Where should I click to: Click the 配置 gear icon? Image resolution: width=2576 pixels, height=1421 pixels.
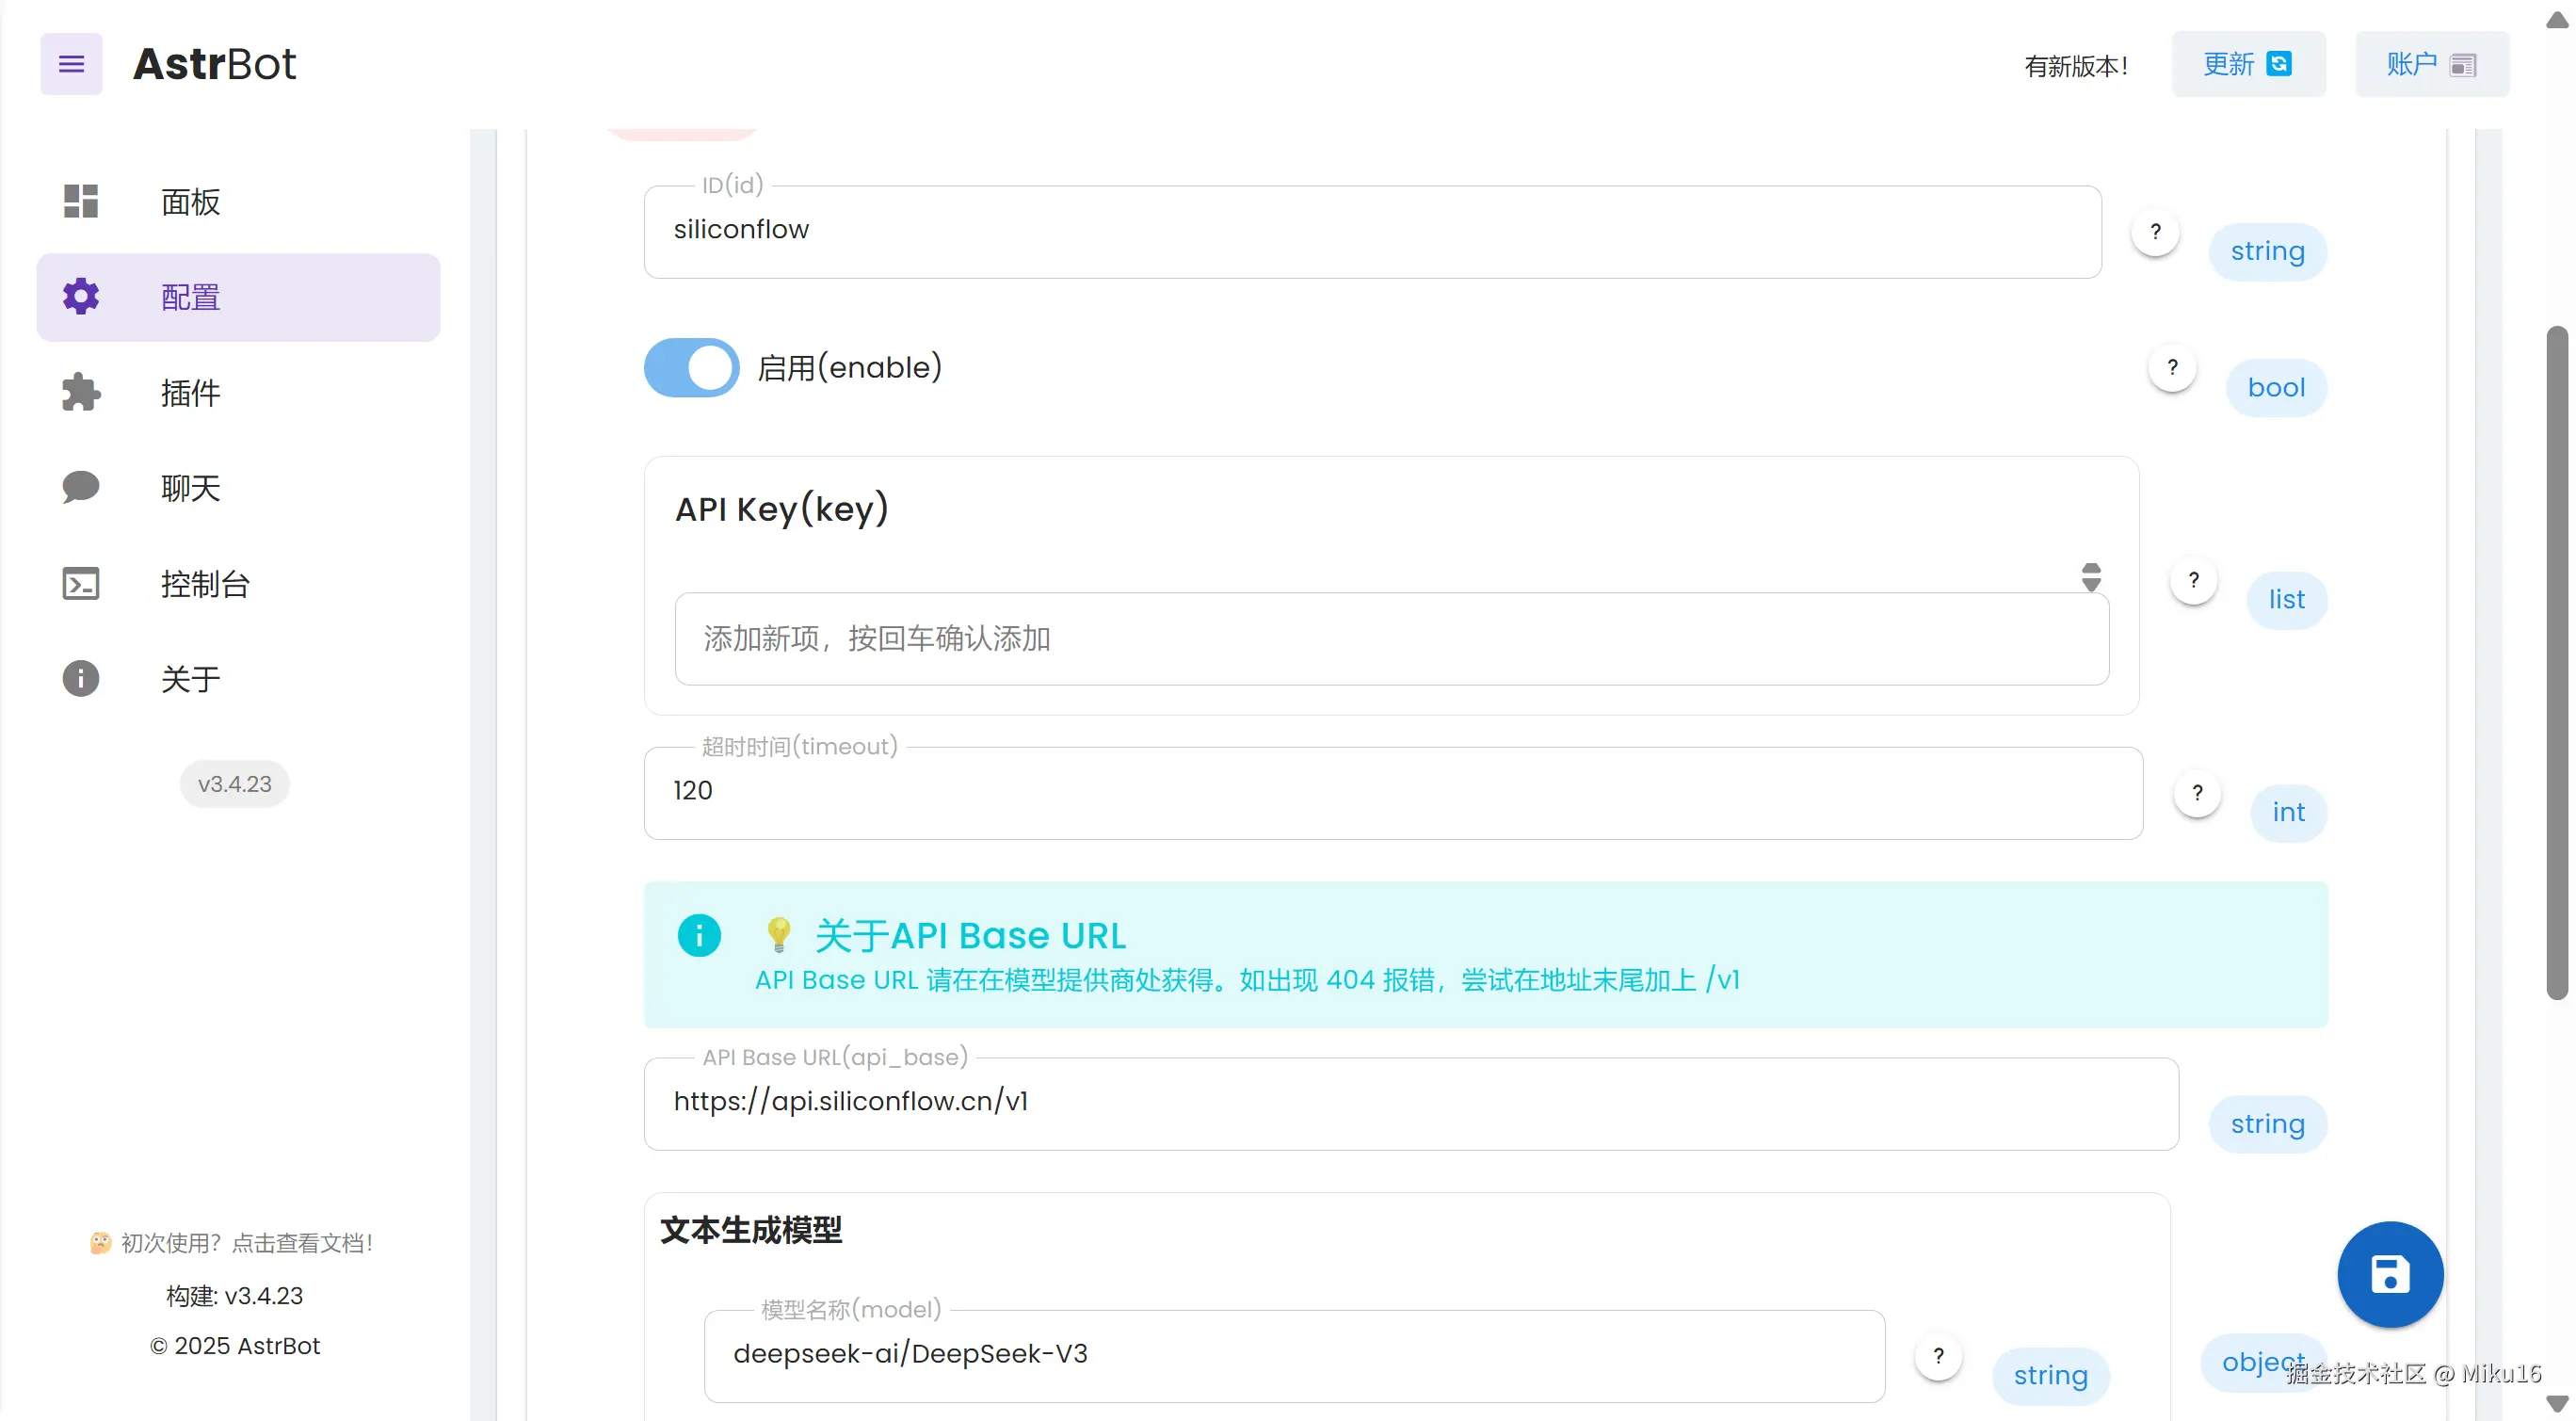tap(81, 297)
